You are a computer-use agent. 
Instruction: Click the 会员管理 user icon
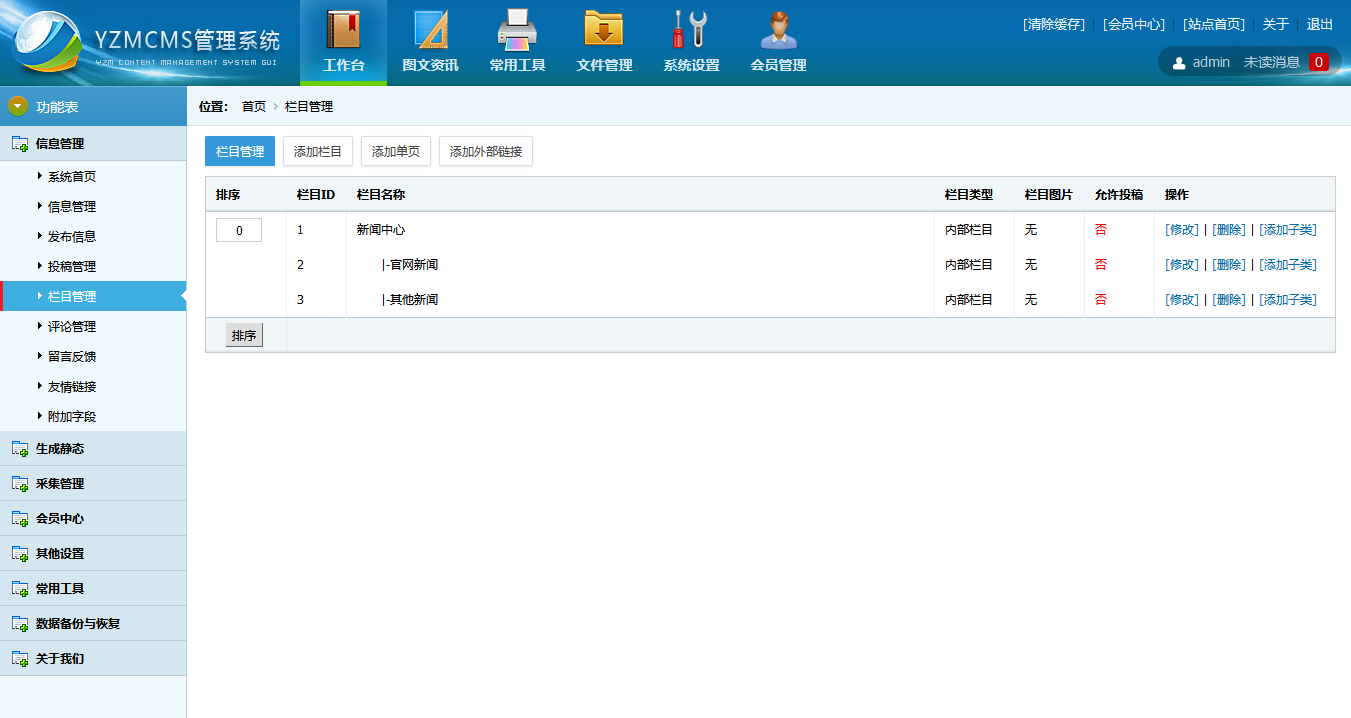click(x=778, y=30)
